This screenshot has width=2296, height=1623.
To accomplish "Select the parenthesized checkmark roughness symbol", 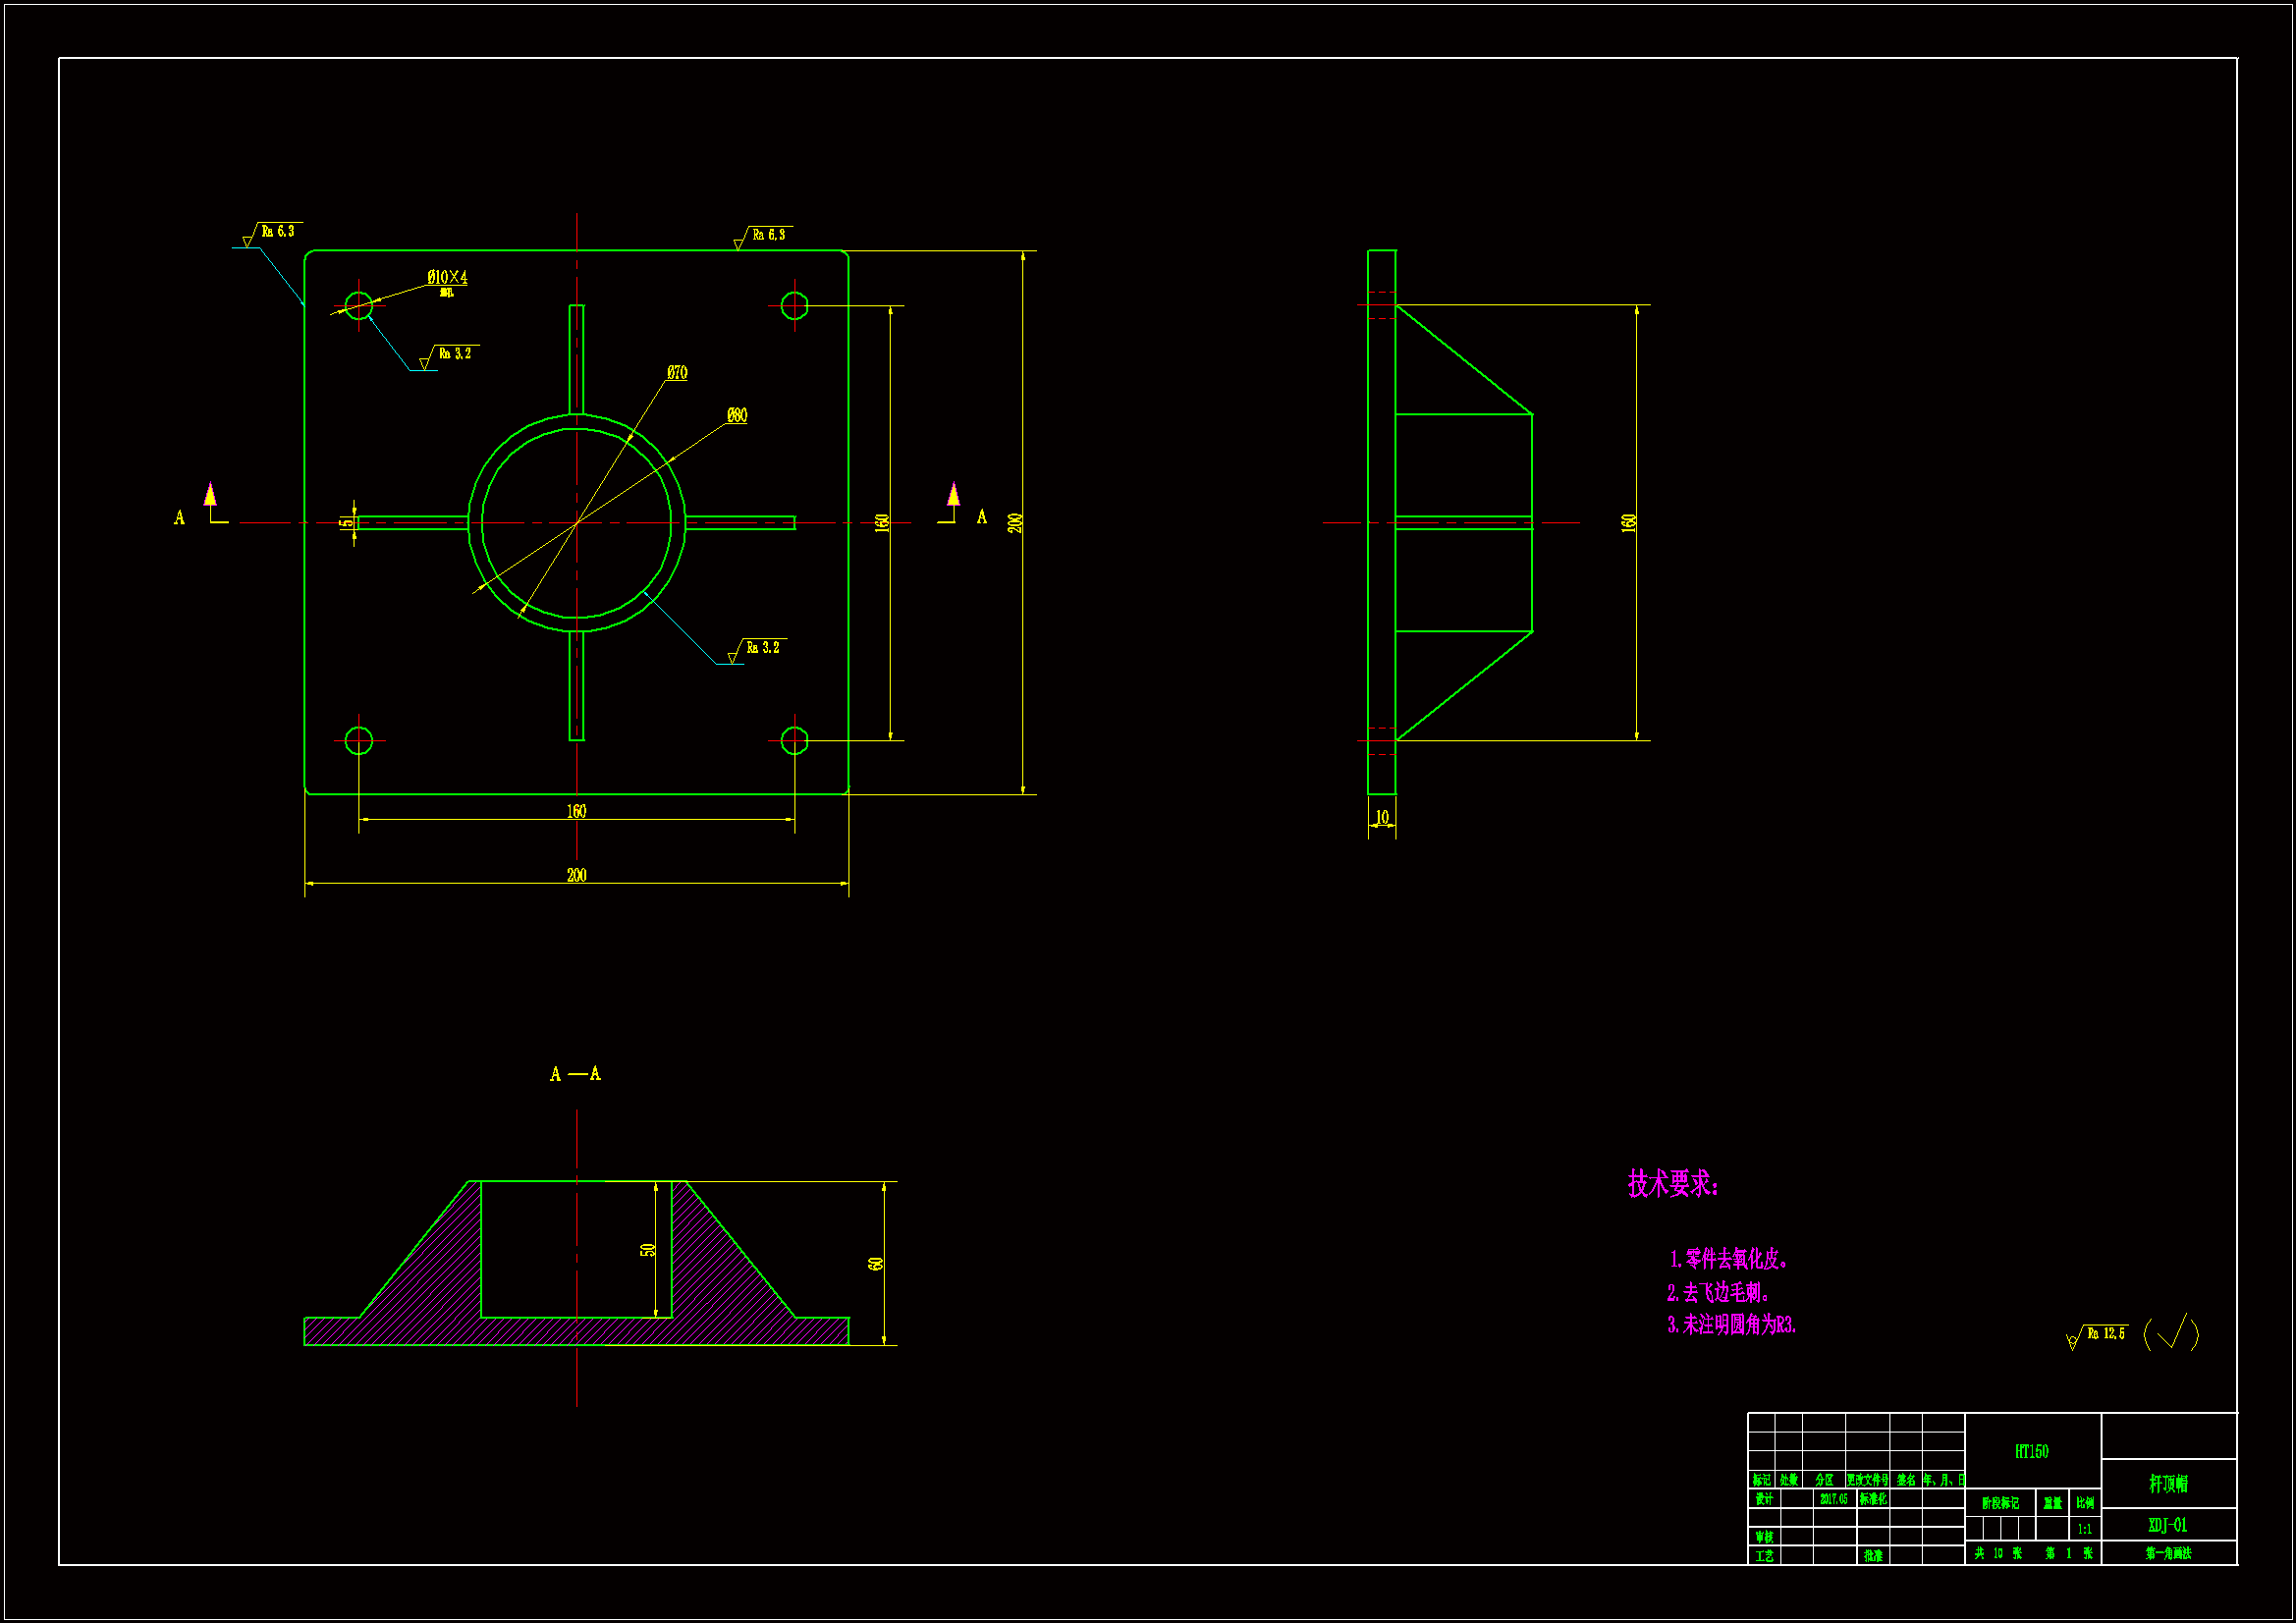I will point(2171,1333).
